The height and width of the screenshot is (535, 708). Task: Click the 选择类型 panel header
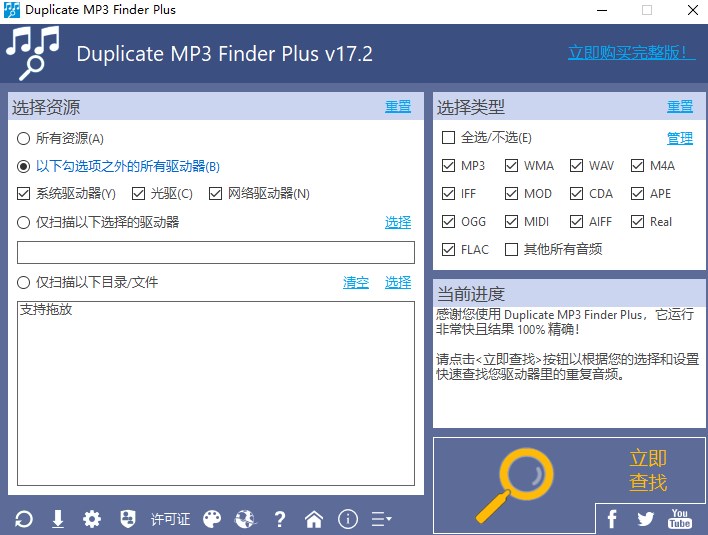(x=569, y=107)
